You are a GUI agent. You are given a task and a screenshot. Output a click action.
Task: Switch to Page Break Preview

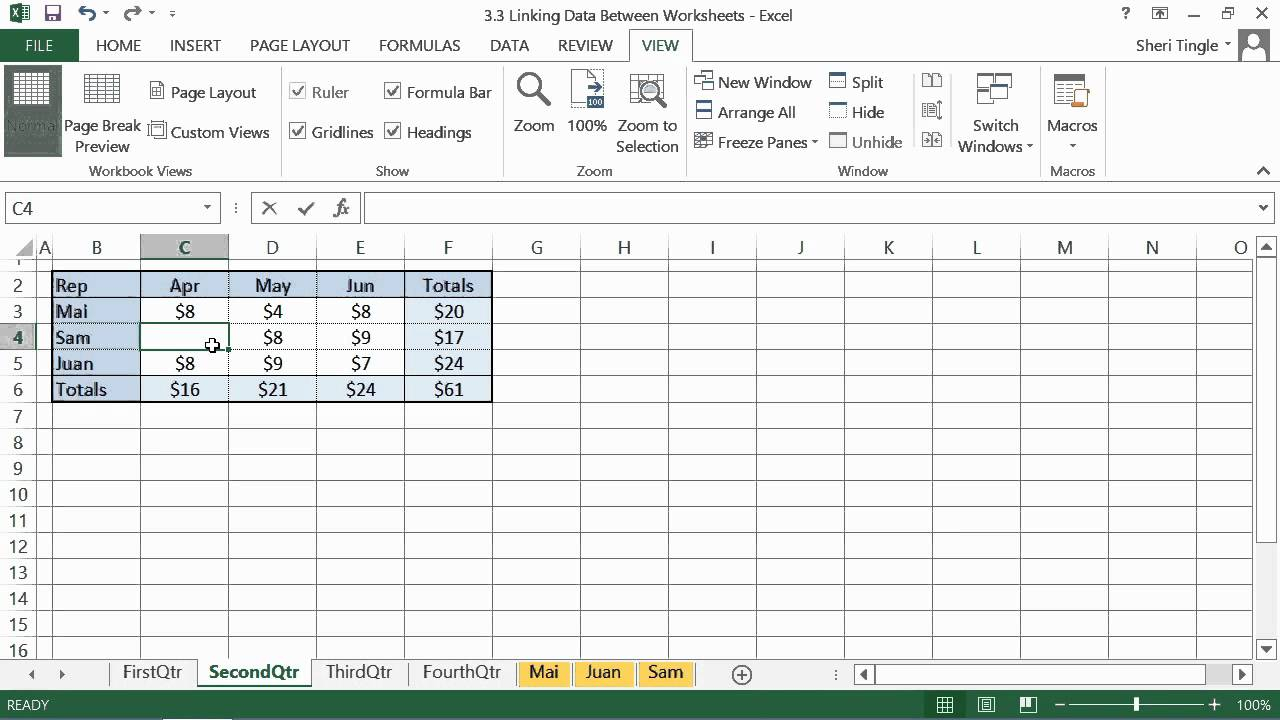point(102,110)
